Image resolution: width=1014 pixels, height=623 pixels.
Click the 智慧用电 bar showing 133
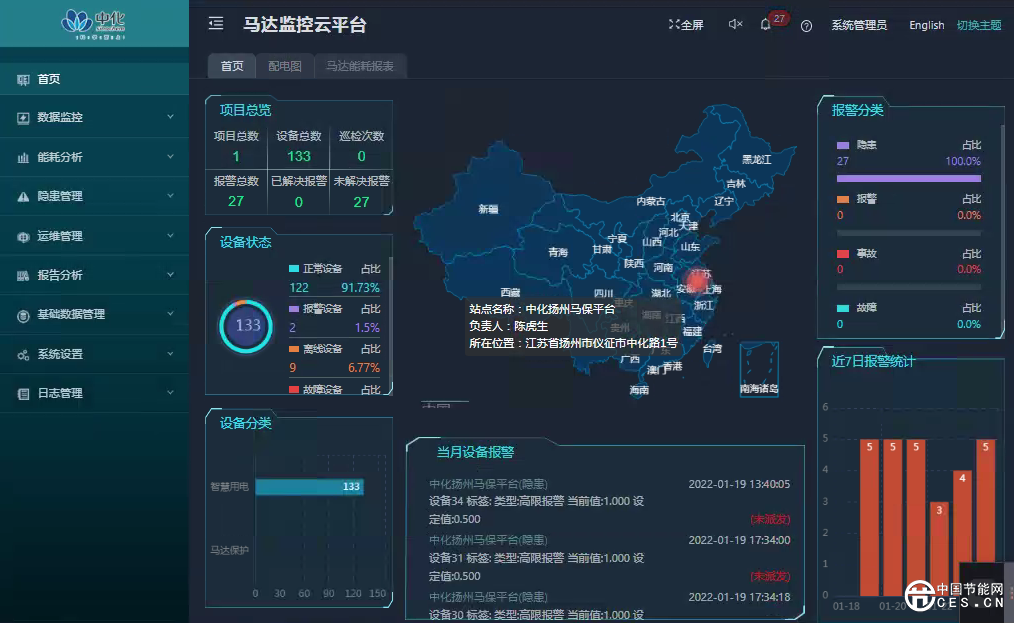pyautogui.click(x=309, y=486)
